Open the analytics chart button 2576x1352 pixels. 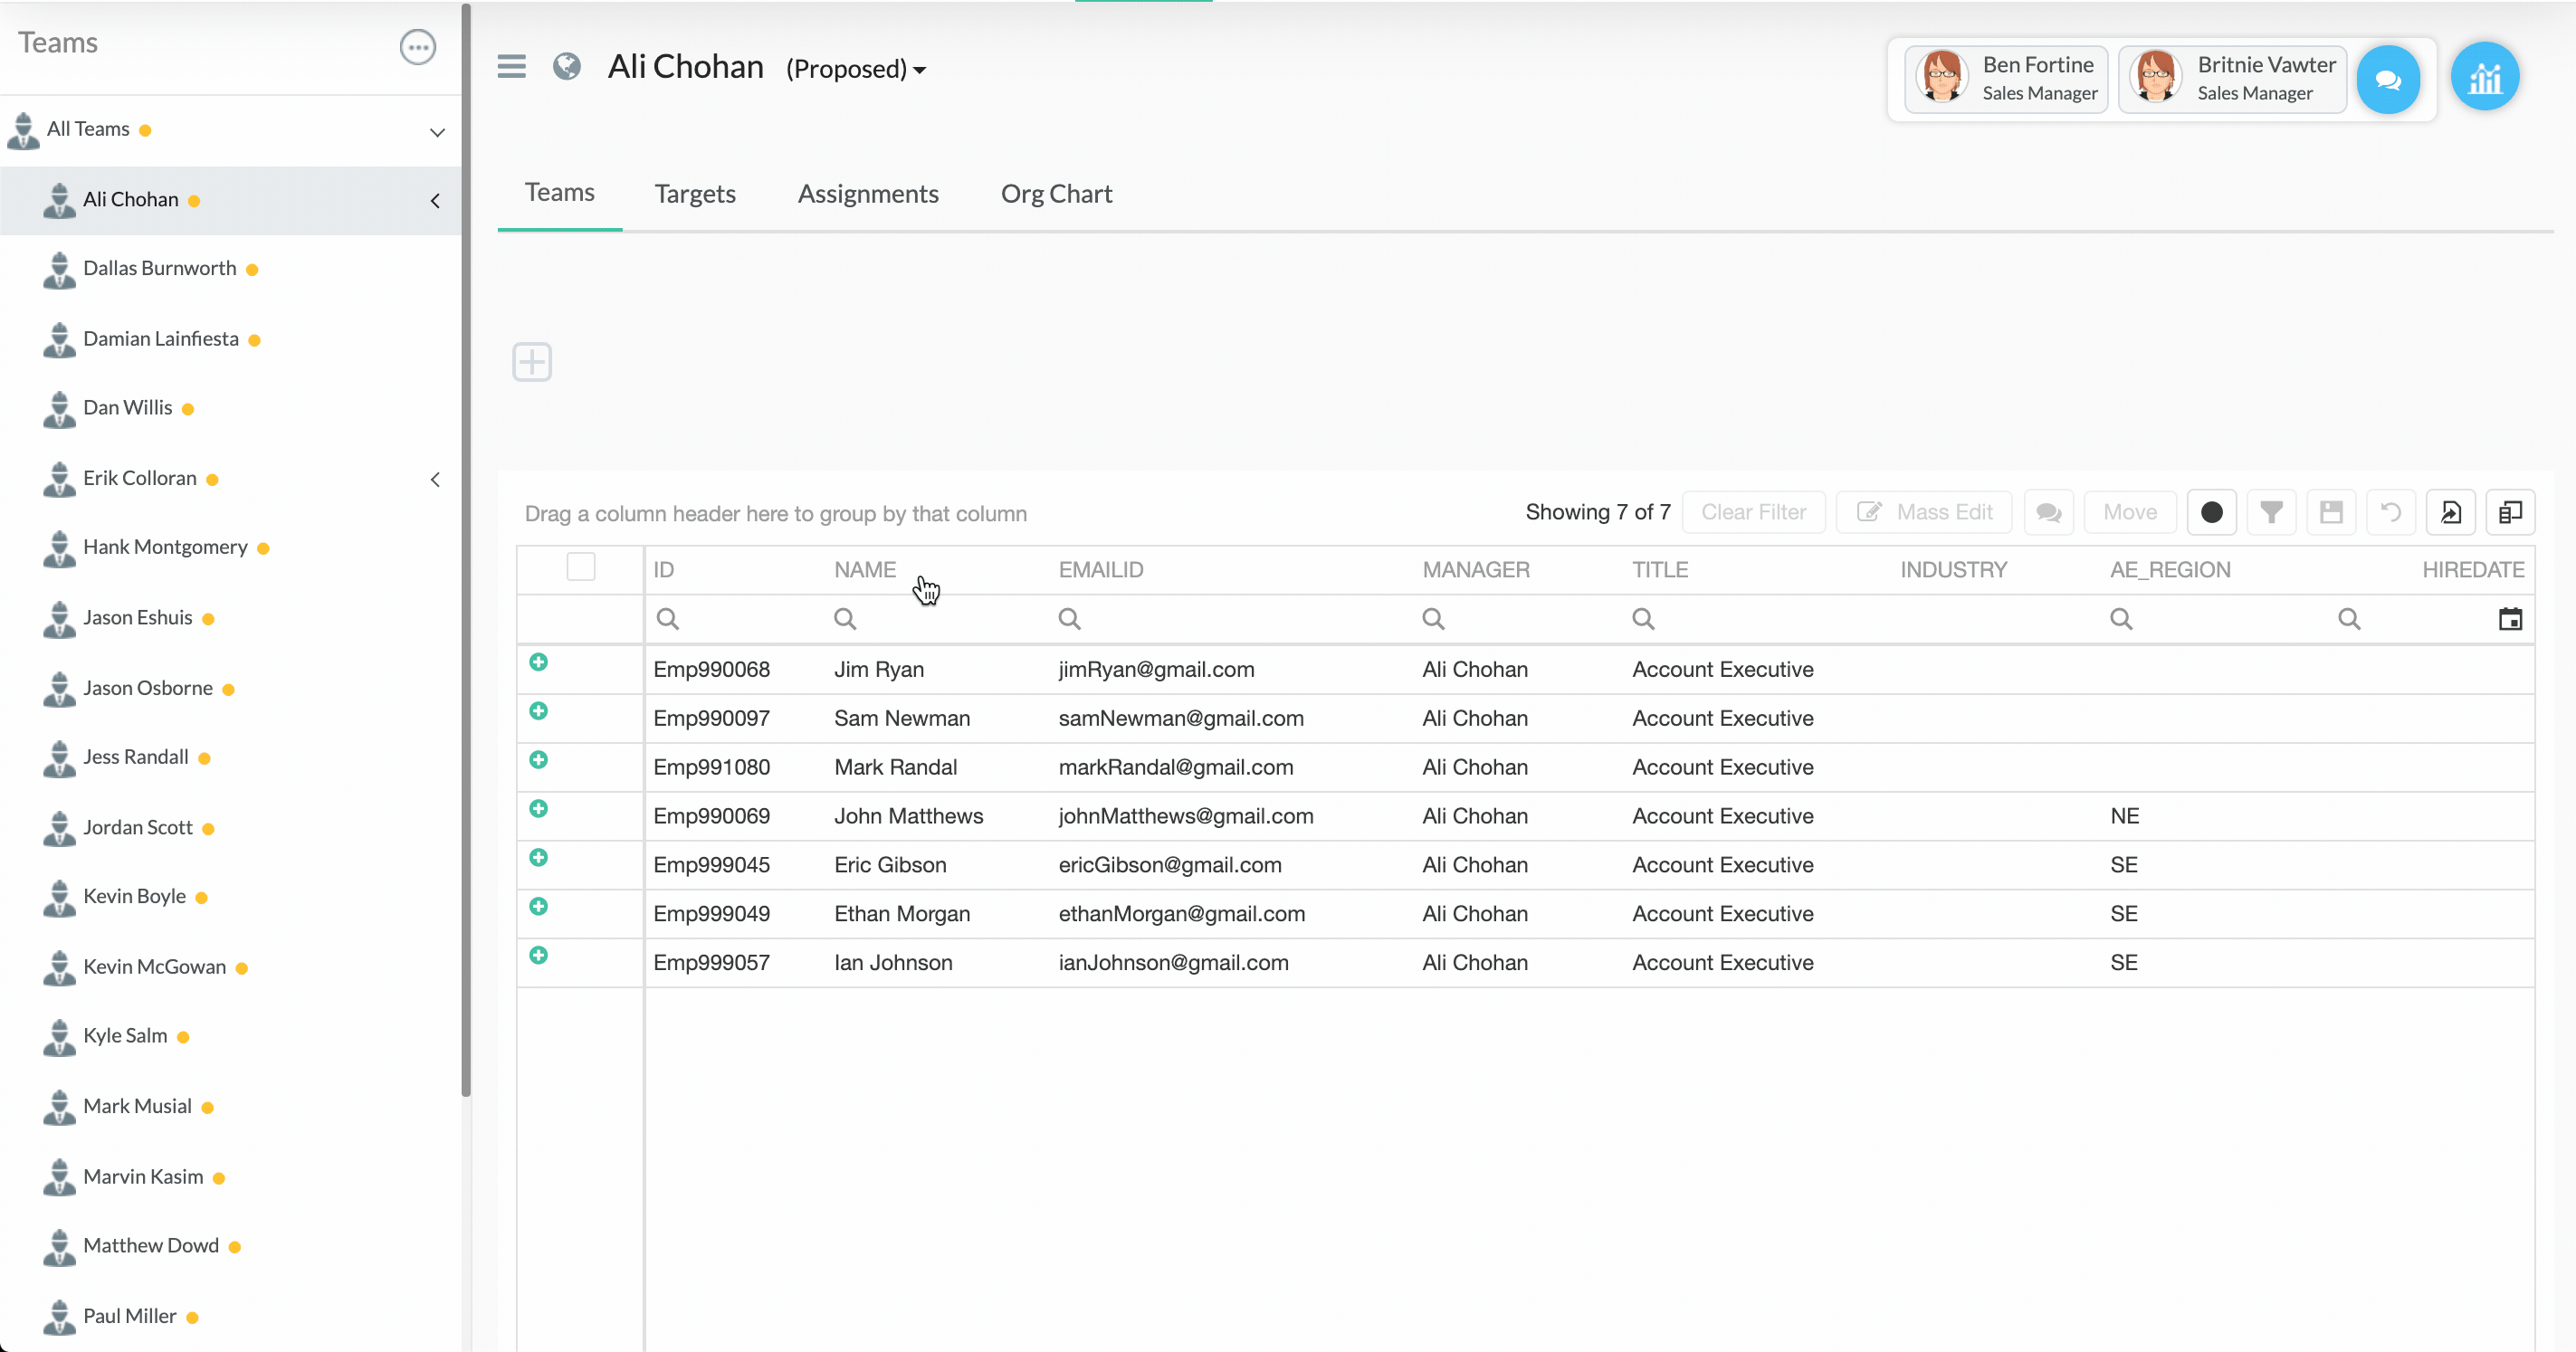[2484, 78]
